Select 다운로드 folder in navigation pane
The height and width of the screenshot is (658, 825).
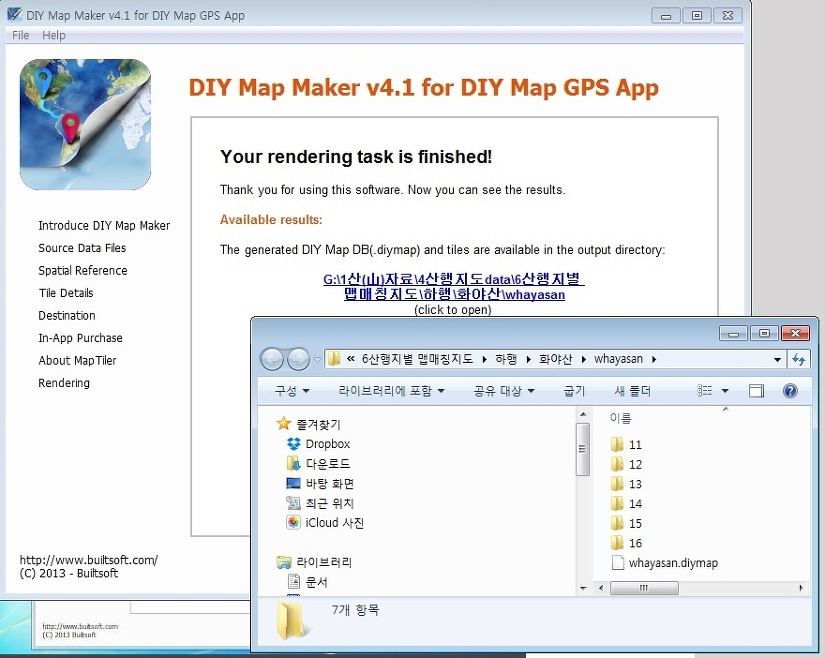[x=318, y=463]
